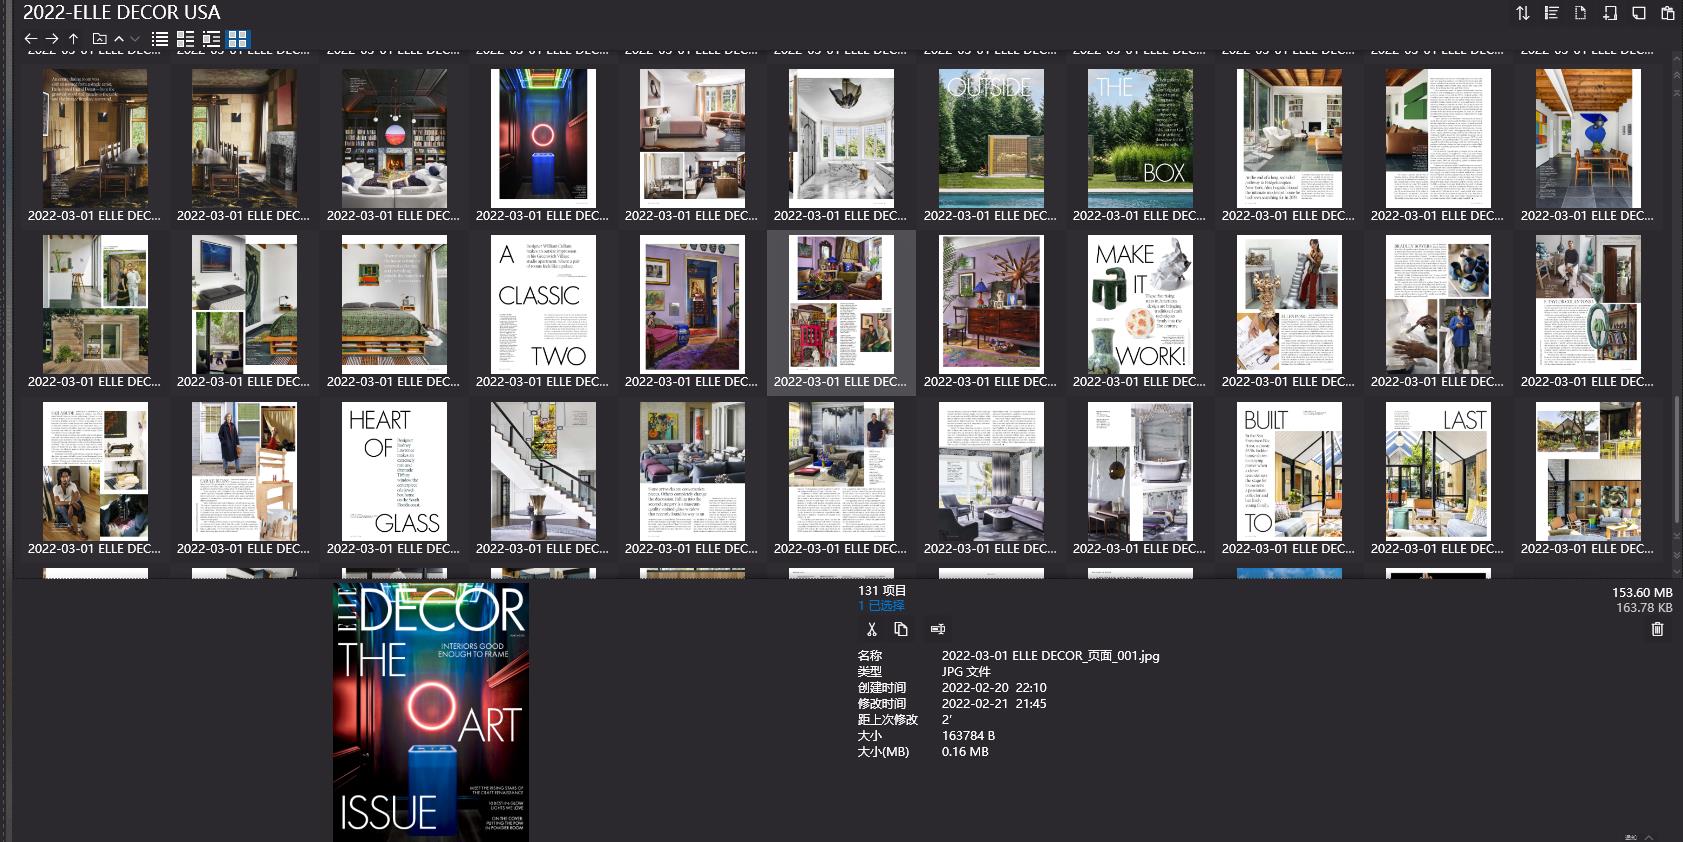The image size is (1683, 842).
Task: Select the highlighted large thumbnails grid view
Action: [x=237, y=39]
